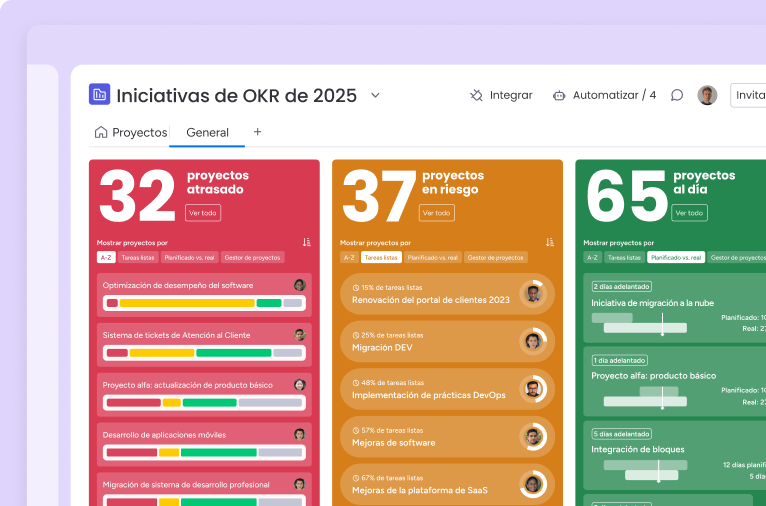Screen dimensions: 766x506
Task: Click progress bar of Optimización de desempeño del software
Action: [x=204, y=303]
